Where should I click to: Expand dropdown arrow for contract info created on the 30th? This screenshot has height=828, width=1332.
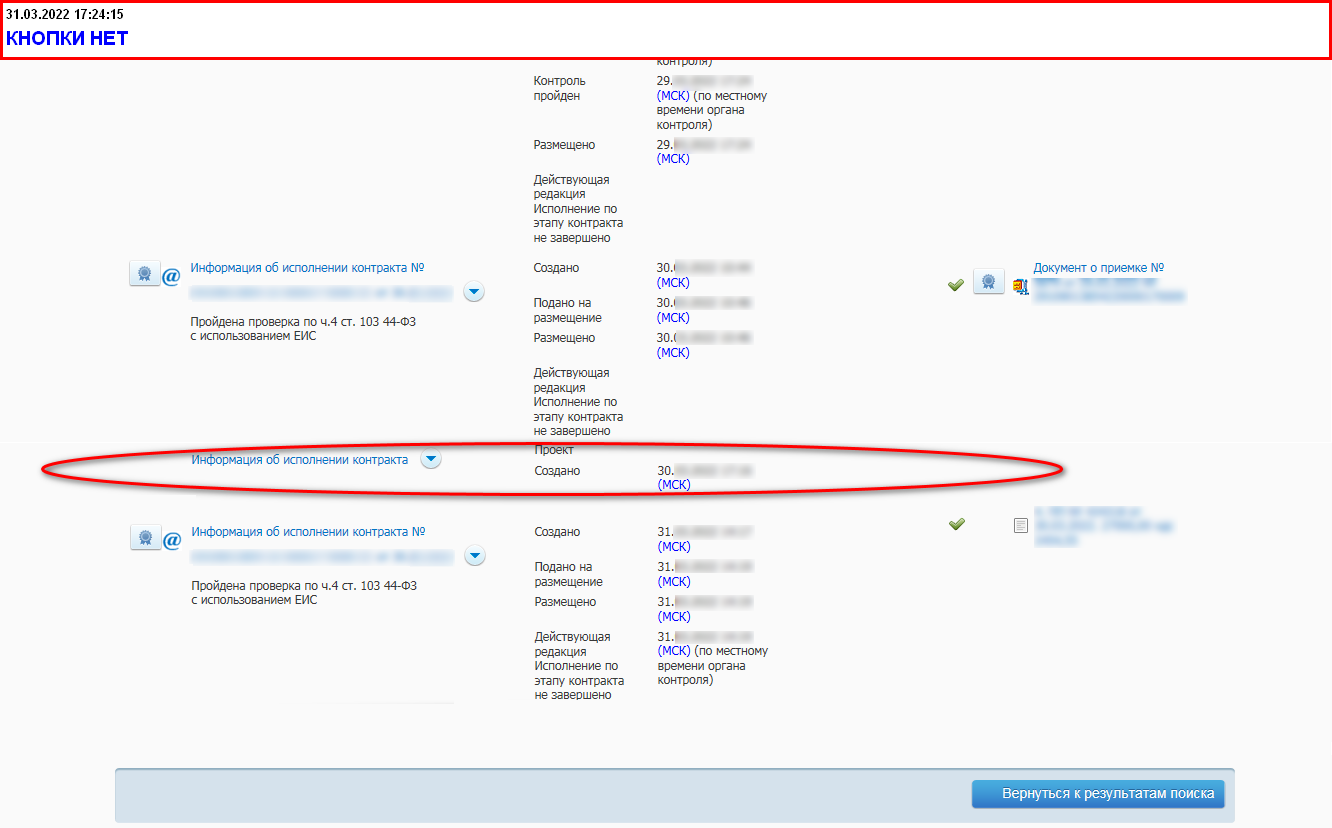click(x=475, y=292)
